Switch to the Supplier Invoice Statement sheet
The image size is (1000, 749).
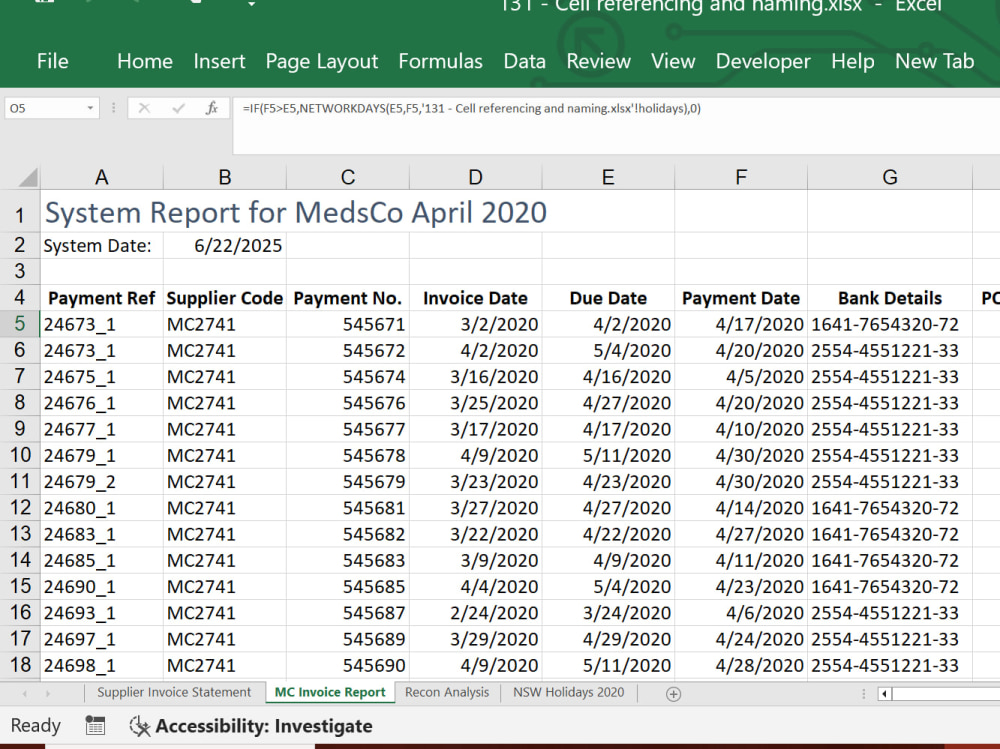174,692
